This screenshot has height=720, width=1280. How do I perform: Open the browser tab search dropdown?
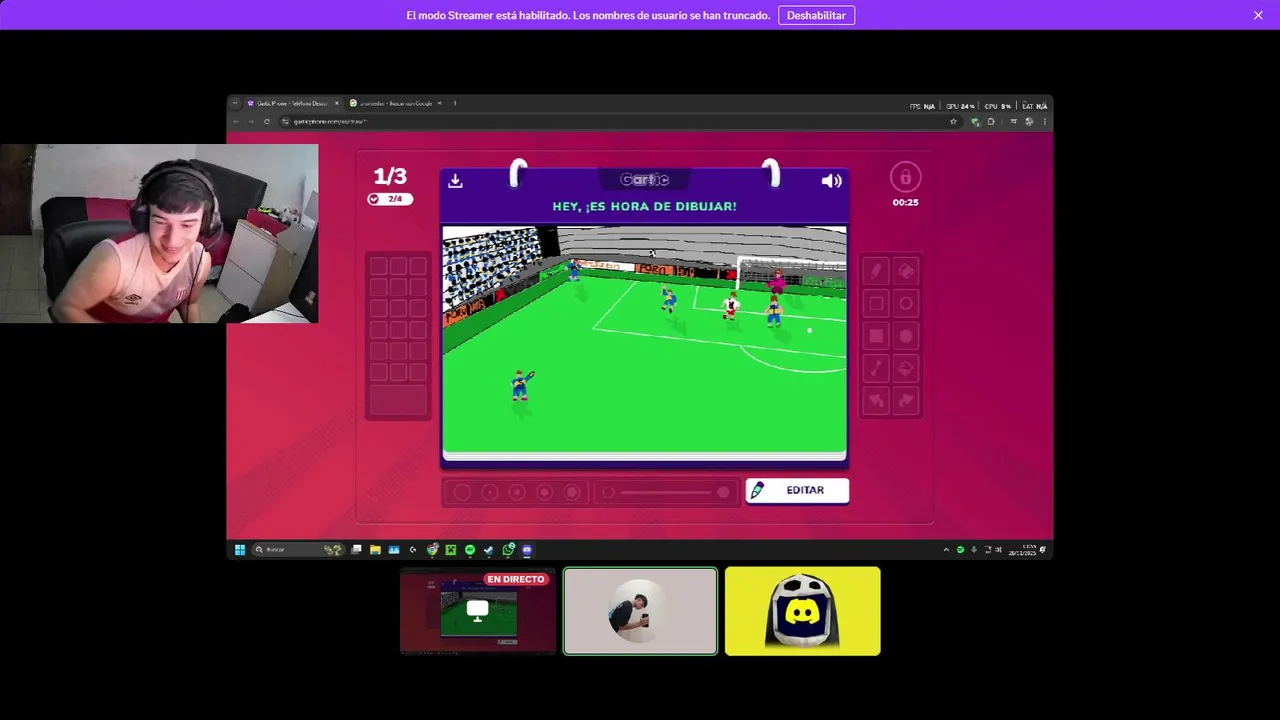pyautogui.click(x=234, y=103)
